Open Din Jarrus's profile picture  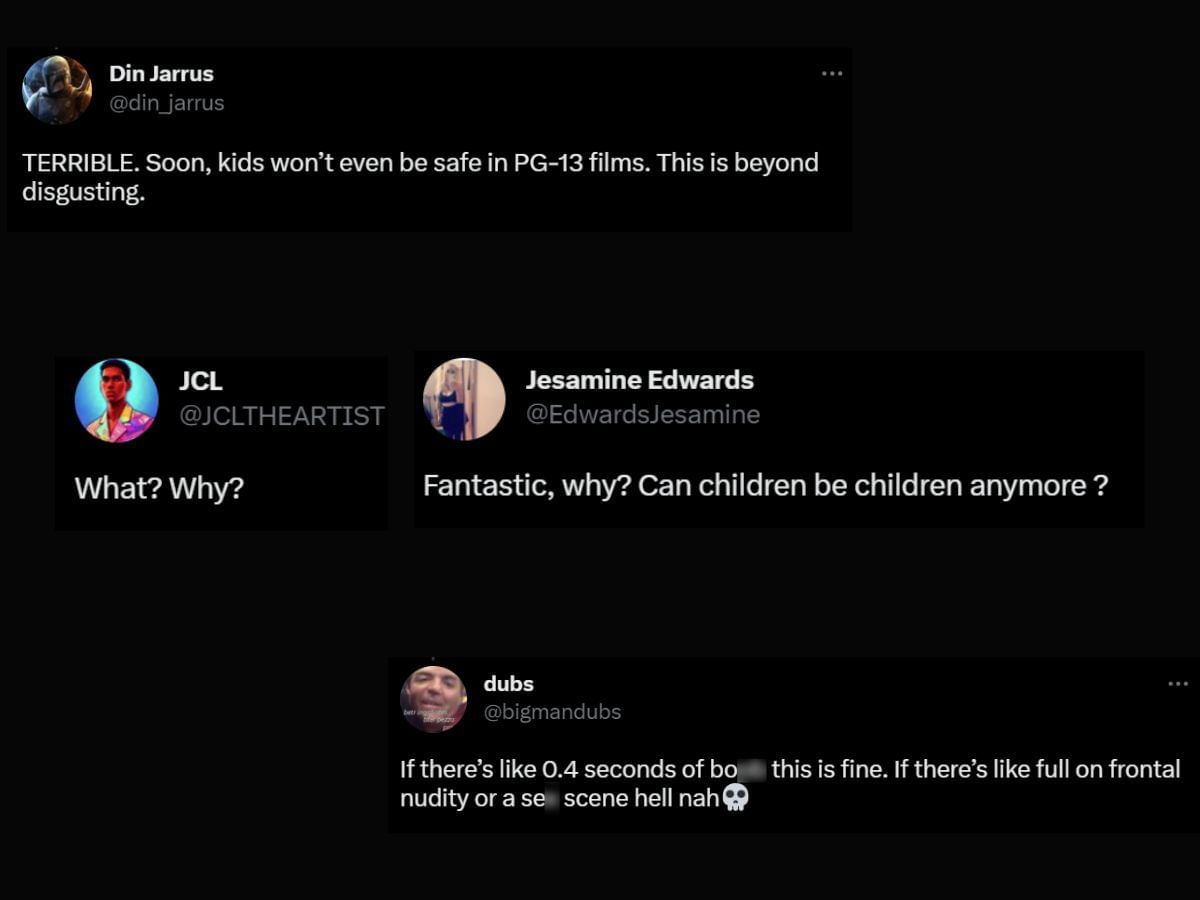click(x=57, y=89)
